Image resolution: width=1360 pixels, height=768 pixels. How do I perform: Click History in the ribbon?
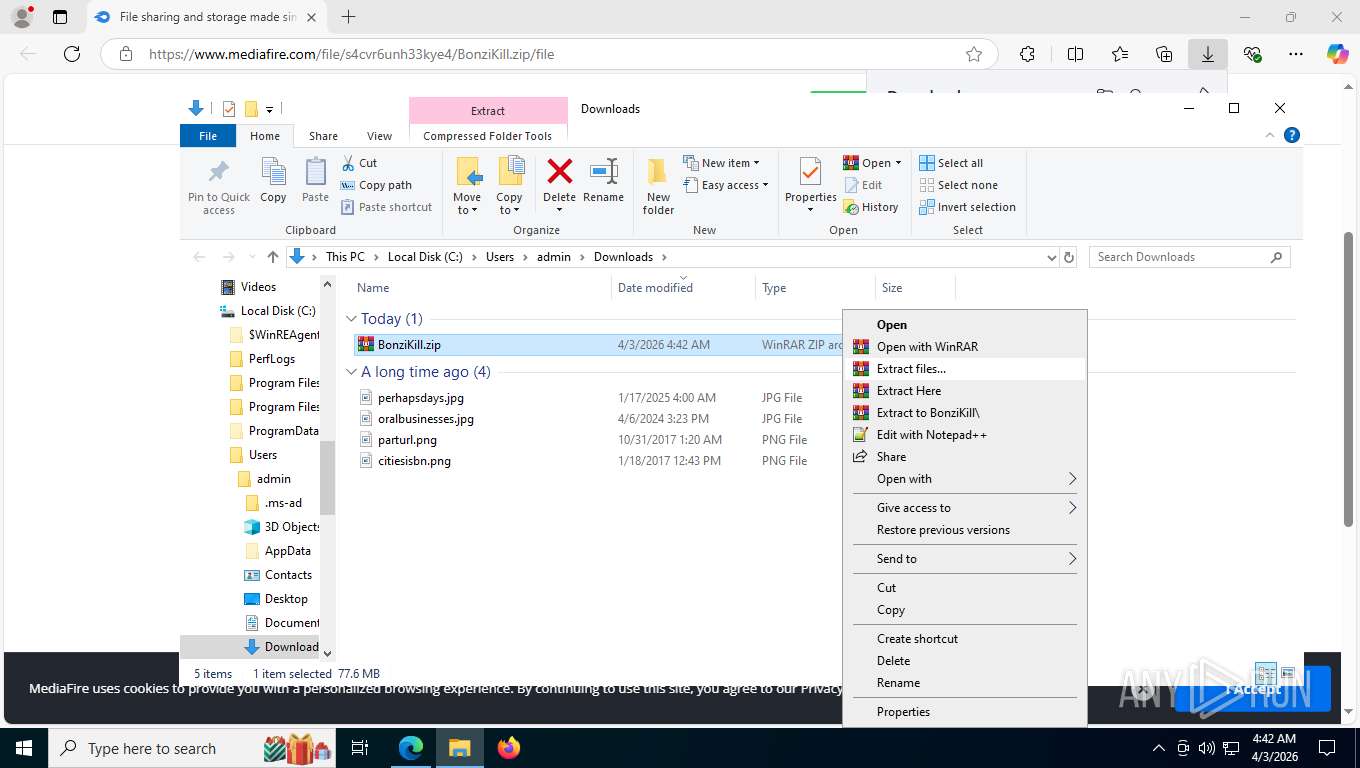pyautogui.click(x=871, y=207)
